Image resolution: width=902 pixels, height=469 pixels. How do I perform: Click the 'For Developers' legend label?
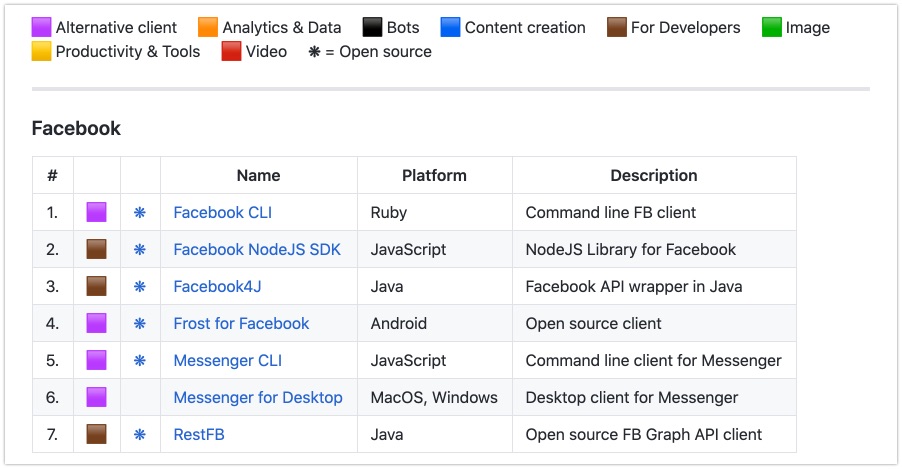tap(686, 28)
